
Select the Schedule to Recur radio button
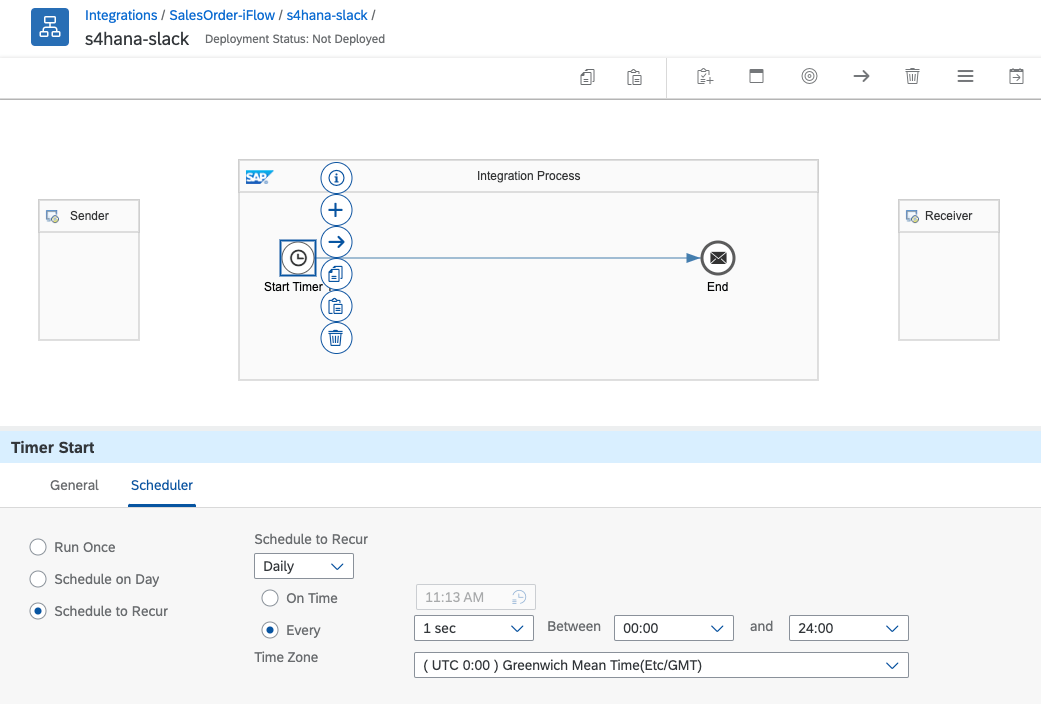coord(38,611)
